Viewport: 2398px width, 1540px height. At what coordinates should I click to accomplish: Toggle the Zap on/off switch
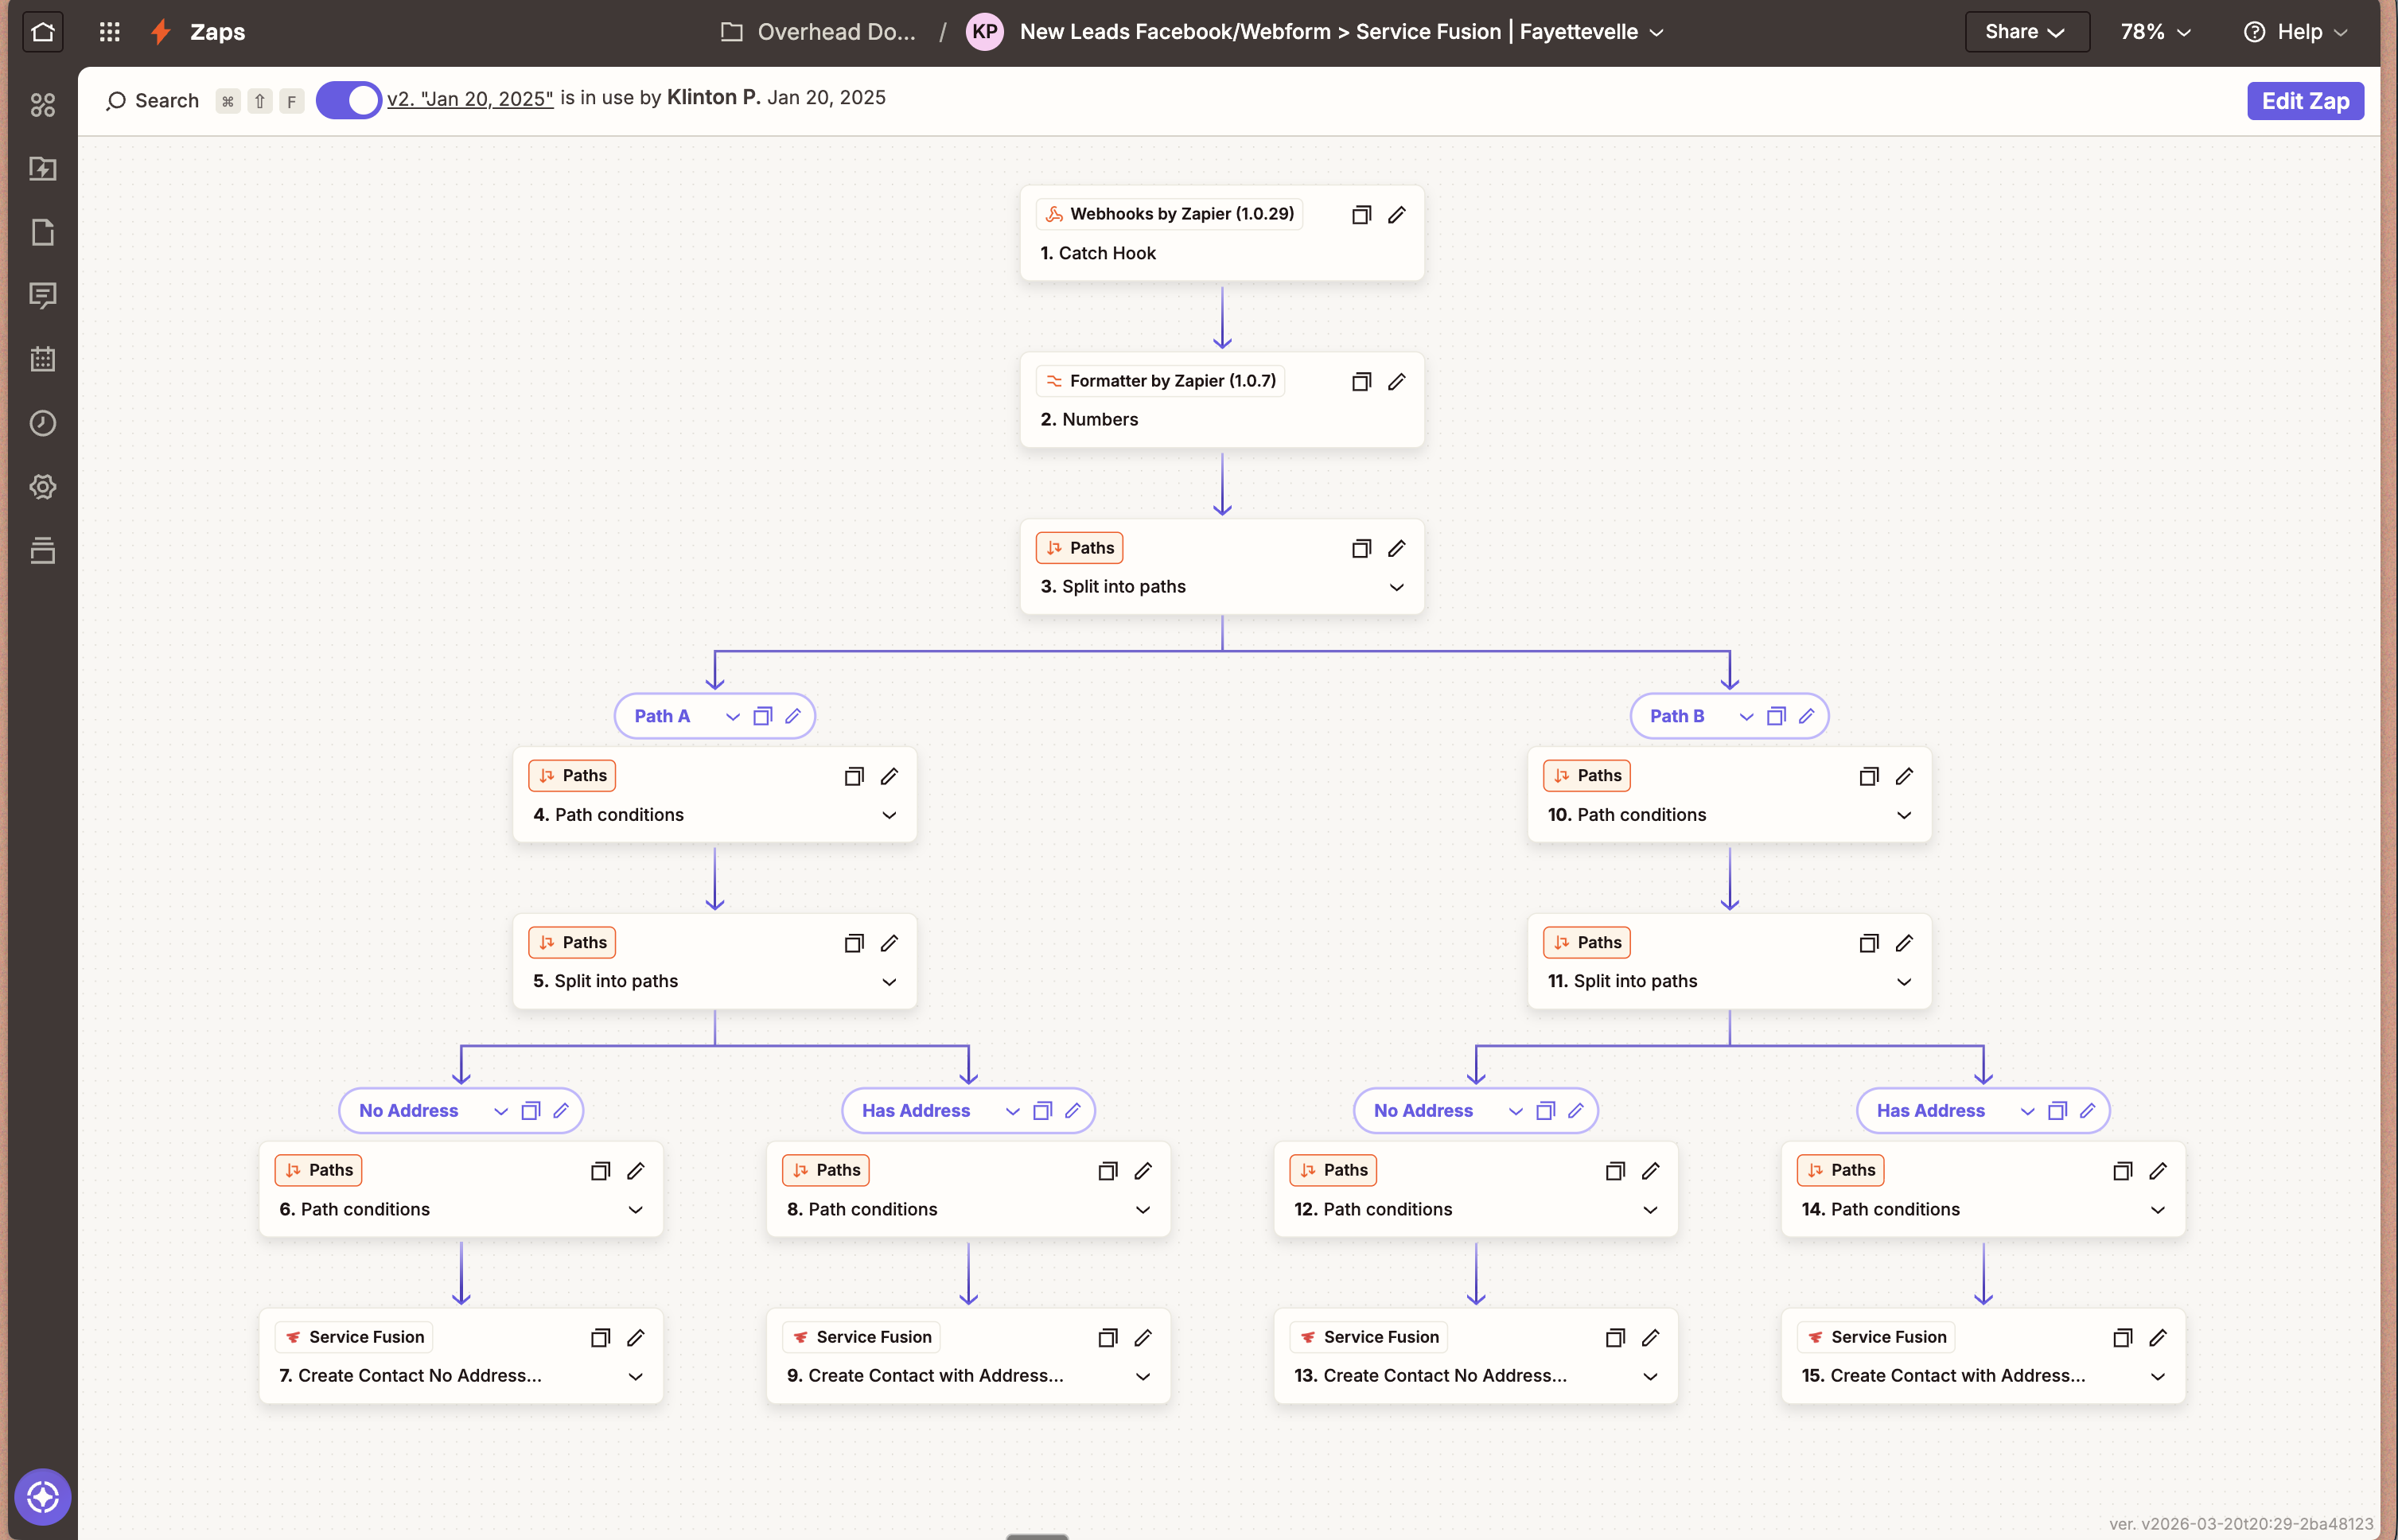coord(348,100)
